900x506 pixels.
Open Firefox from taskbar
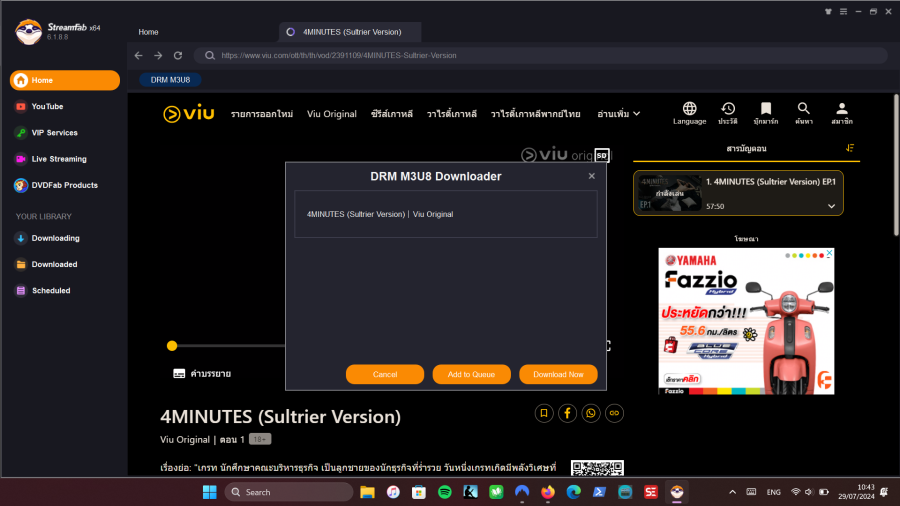click(x=548, y=492)
